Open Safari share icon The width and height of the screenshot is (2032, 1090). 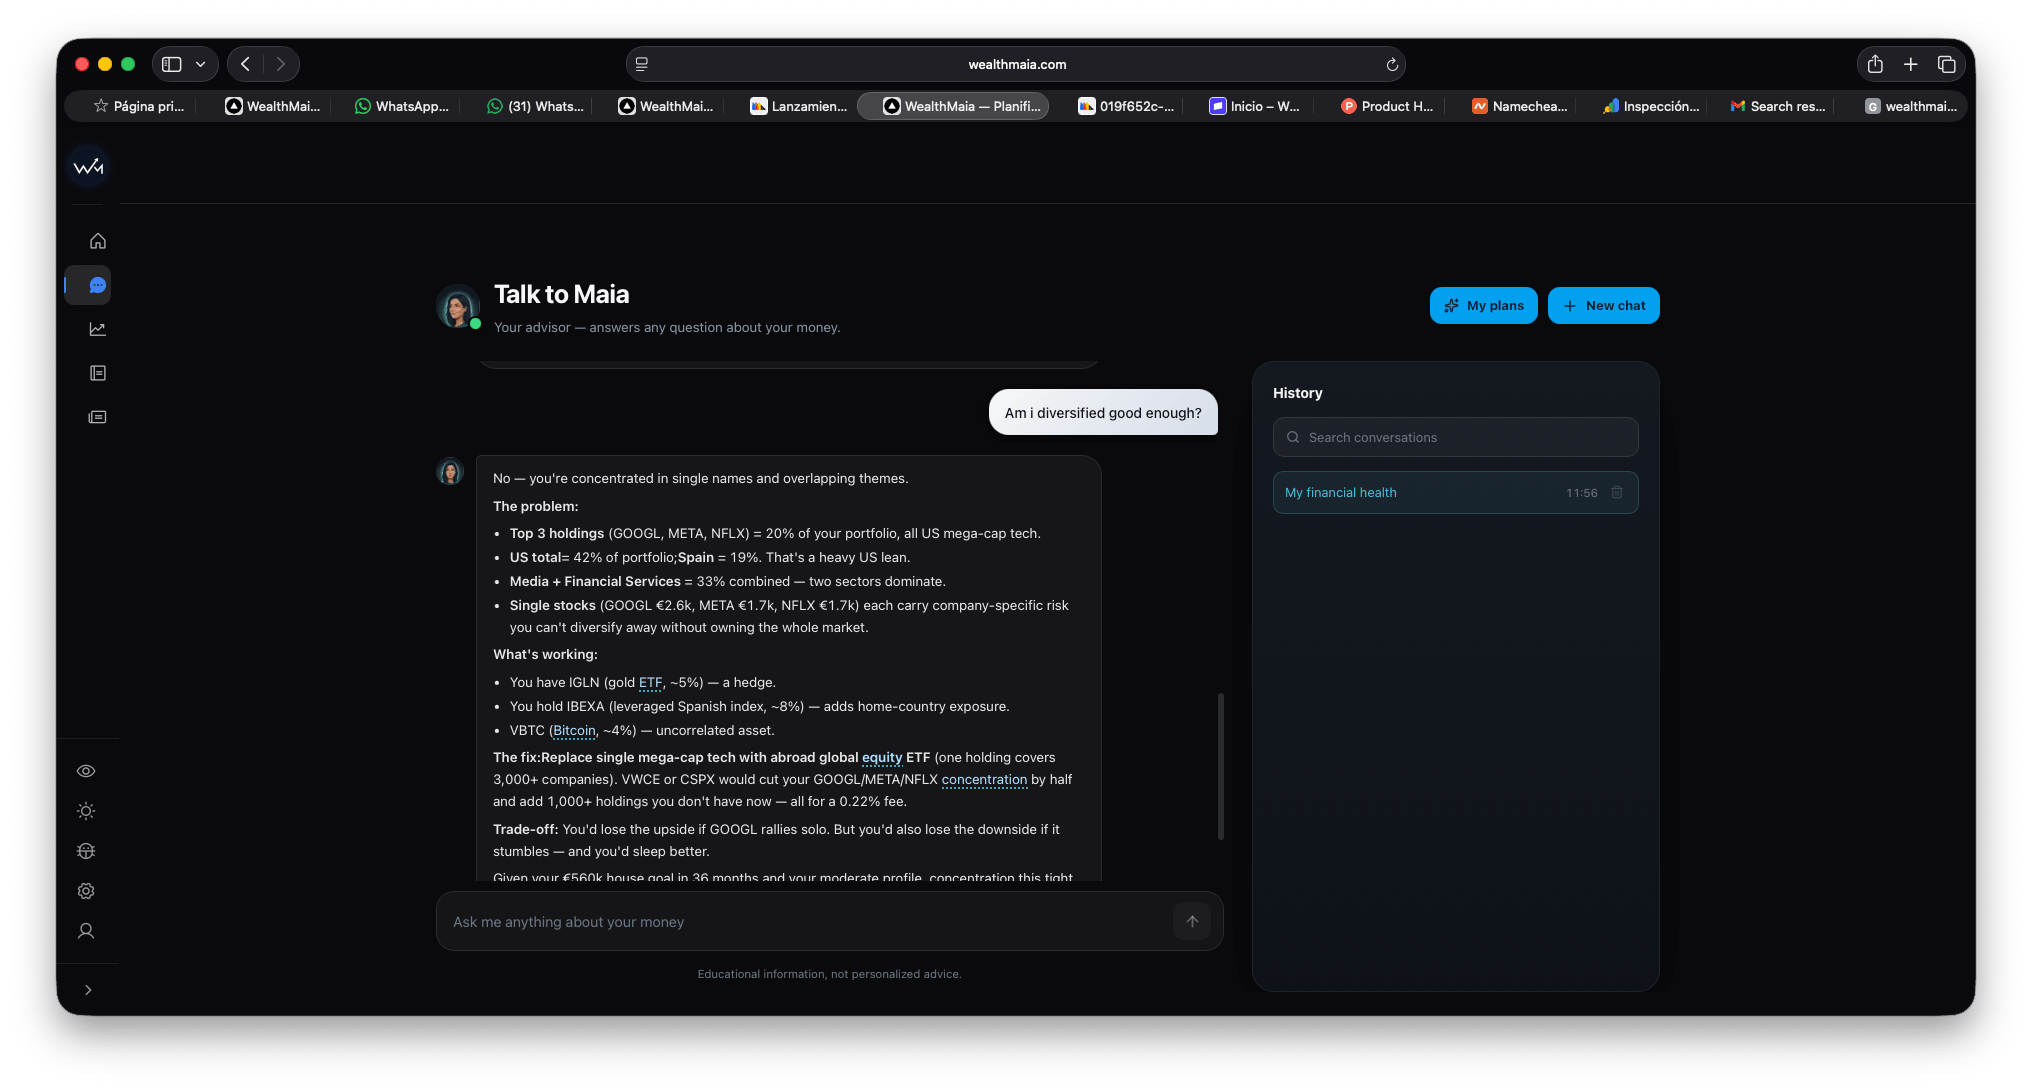coord(1875,64)
